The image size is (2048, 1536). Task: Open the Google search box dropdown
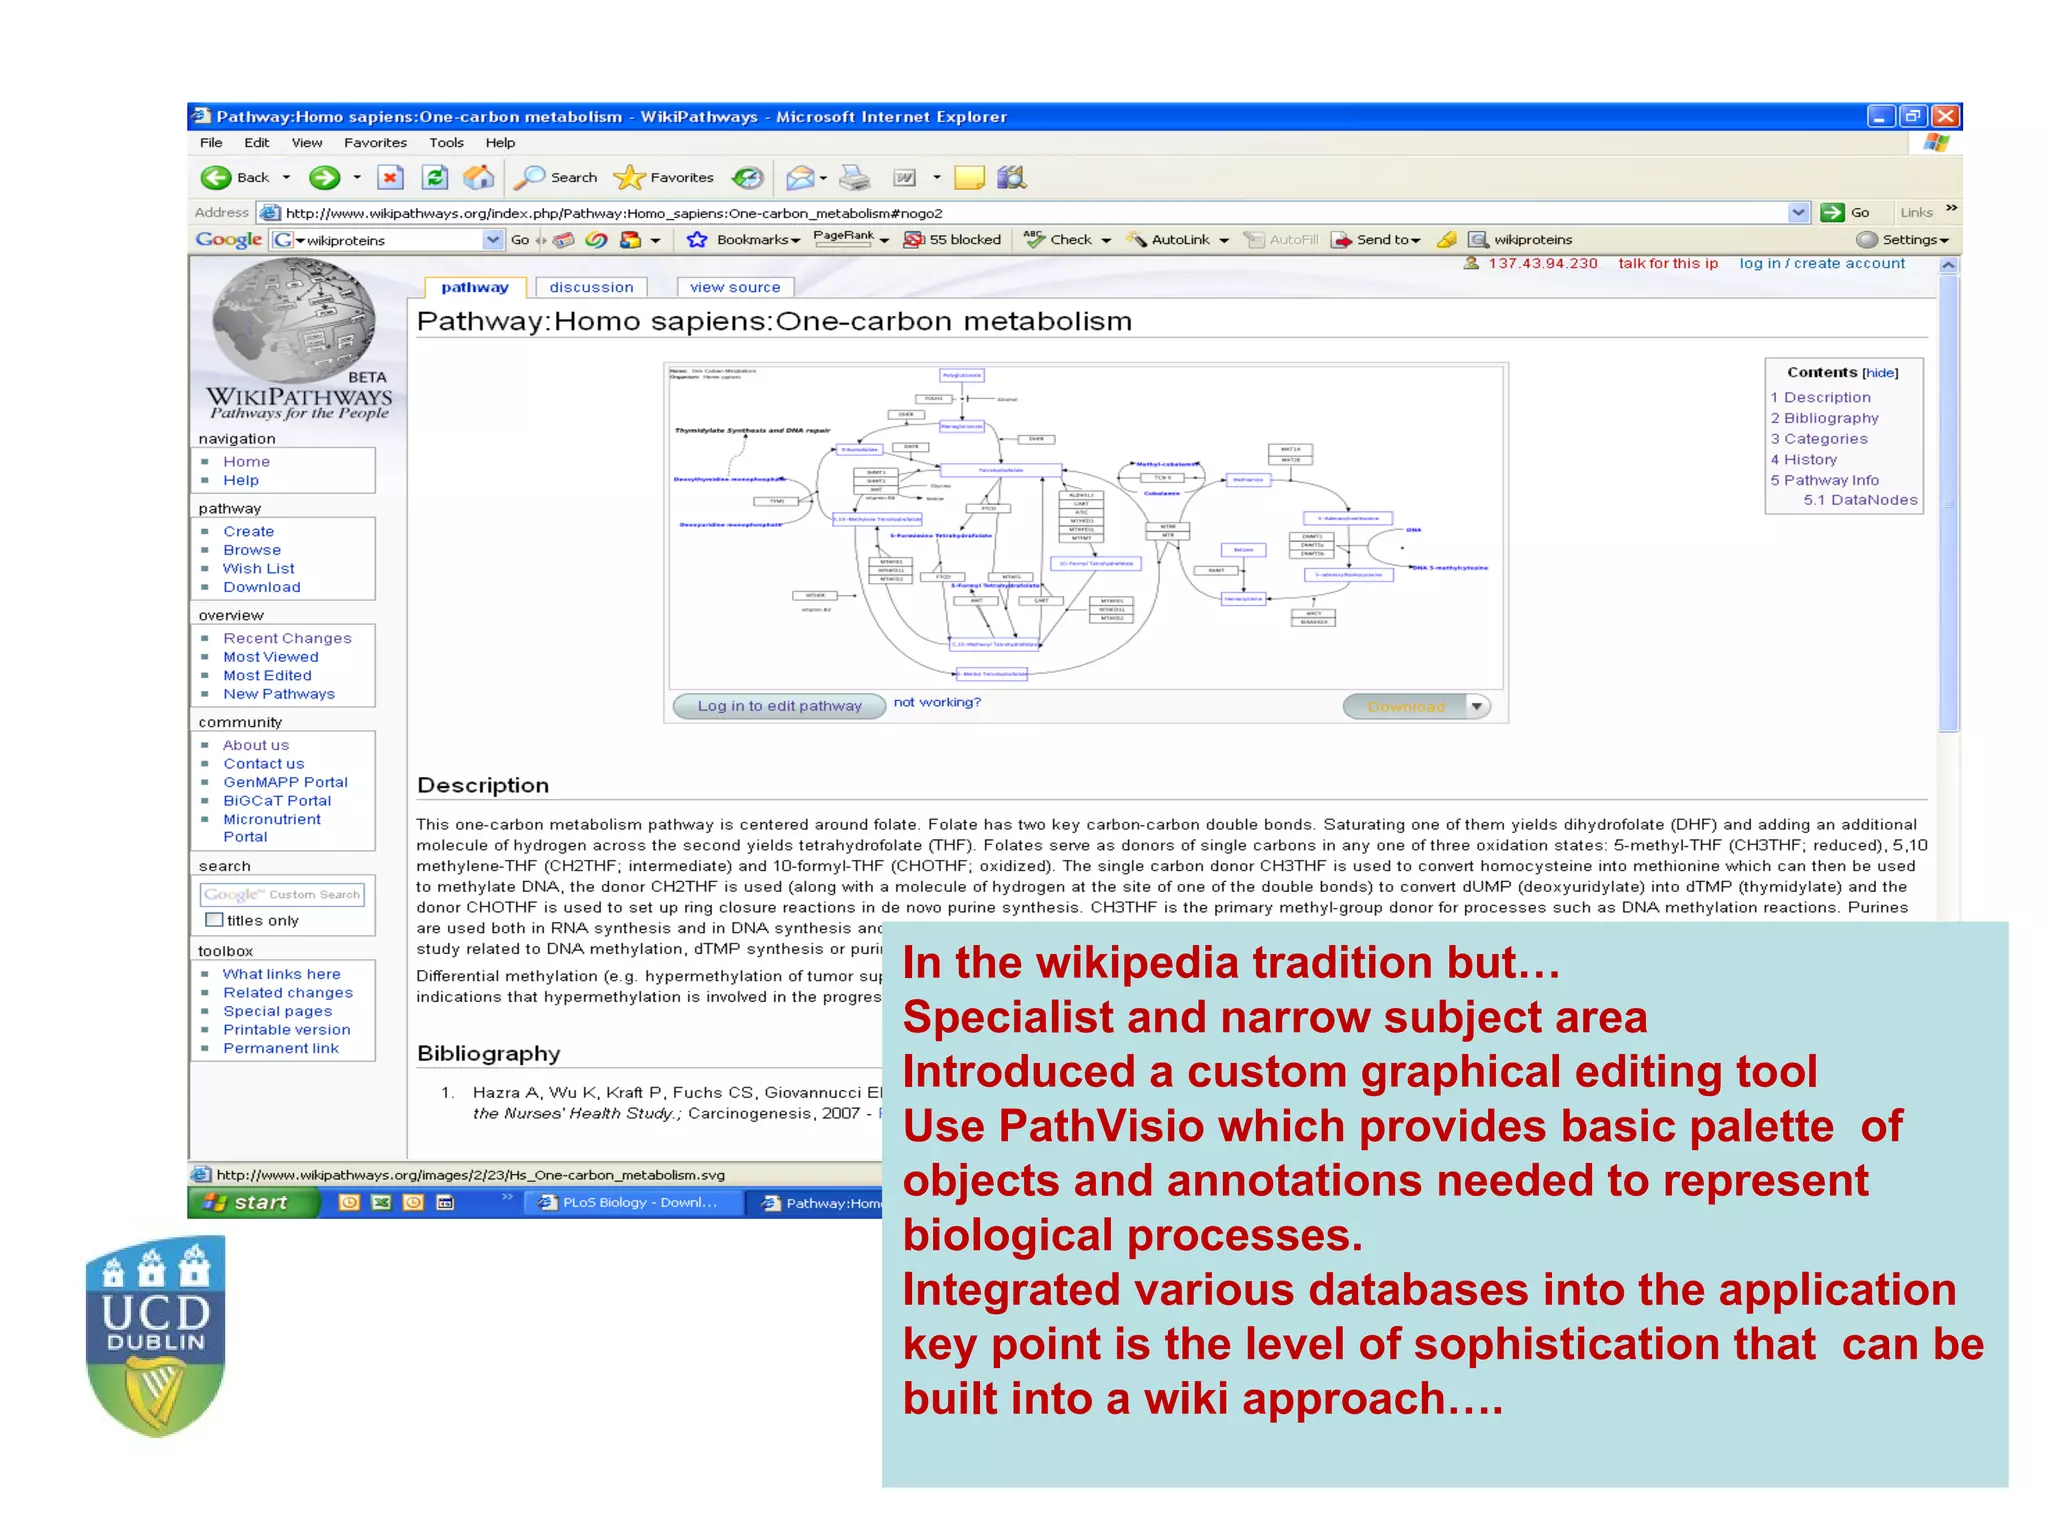(492, 239)
